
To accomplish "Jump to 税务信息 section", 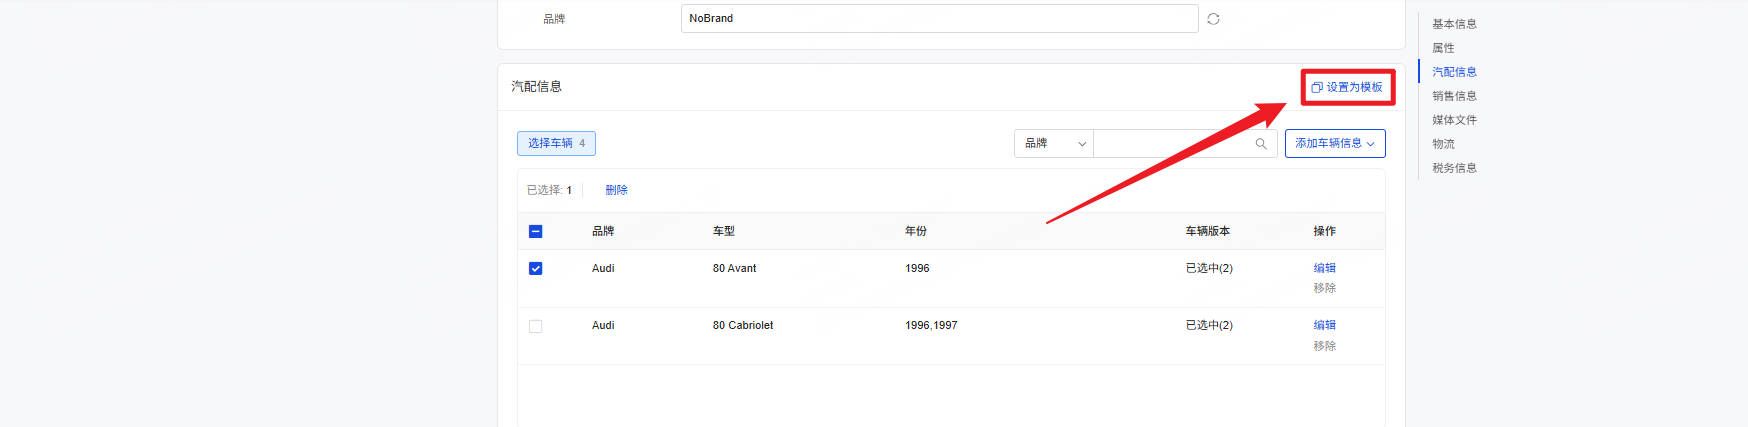I will click(x=1454, y=168).
